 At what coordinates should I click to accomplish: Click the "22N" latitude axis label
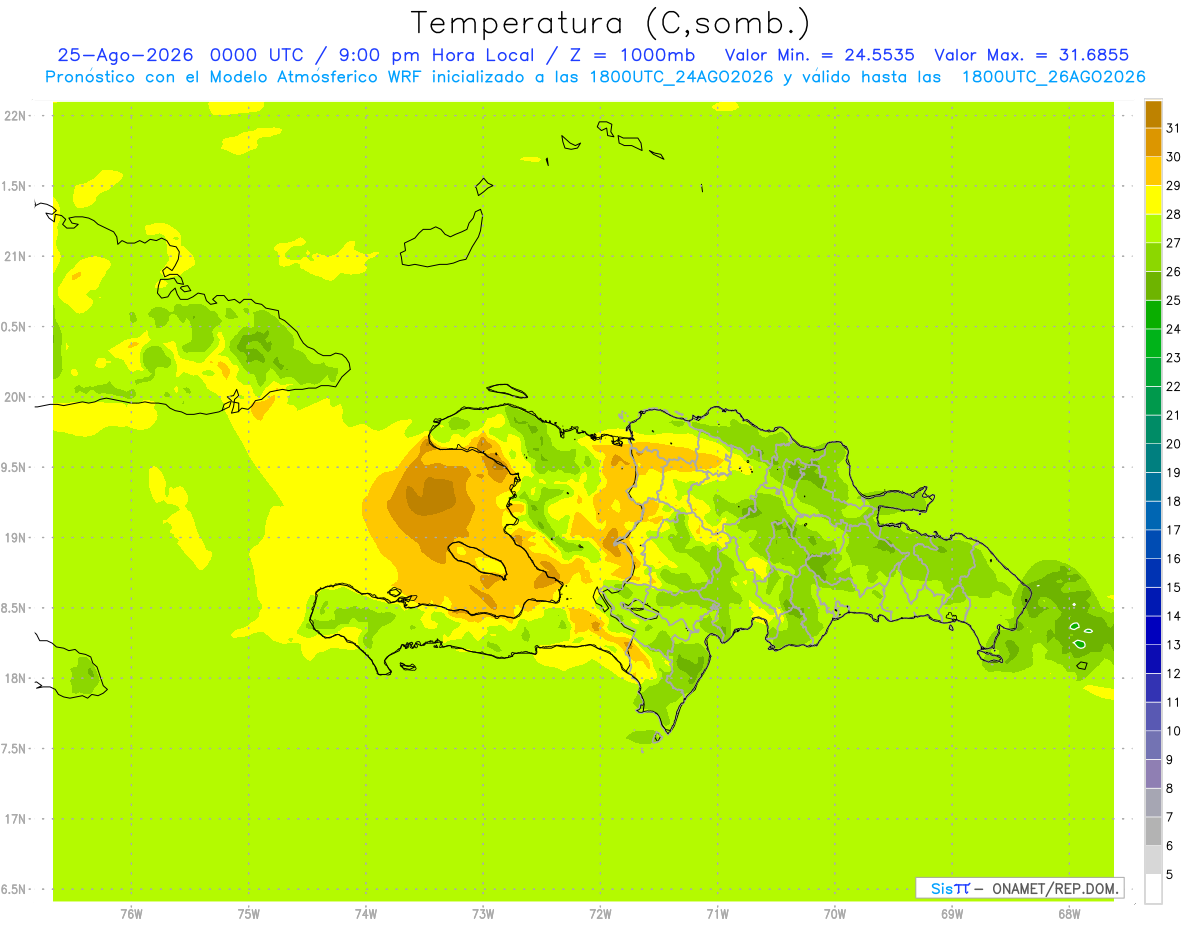coord(15,116)
